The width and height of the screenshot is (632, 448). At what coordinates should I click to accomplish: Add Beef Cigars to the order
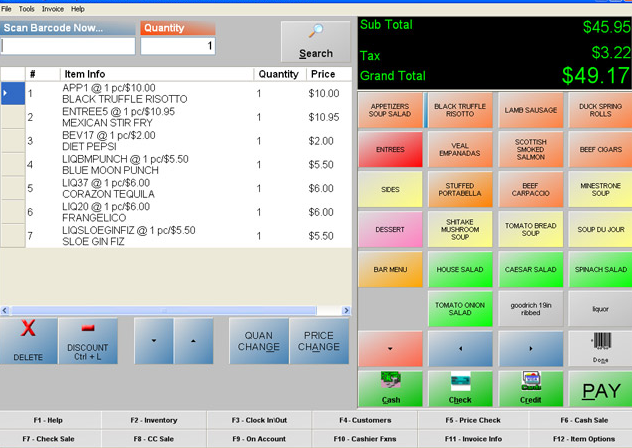[x=600, y=150]
